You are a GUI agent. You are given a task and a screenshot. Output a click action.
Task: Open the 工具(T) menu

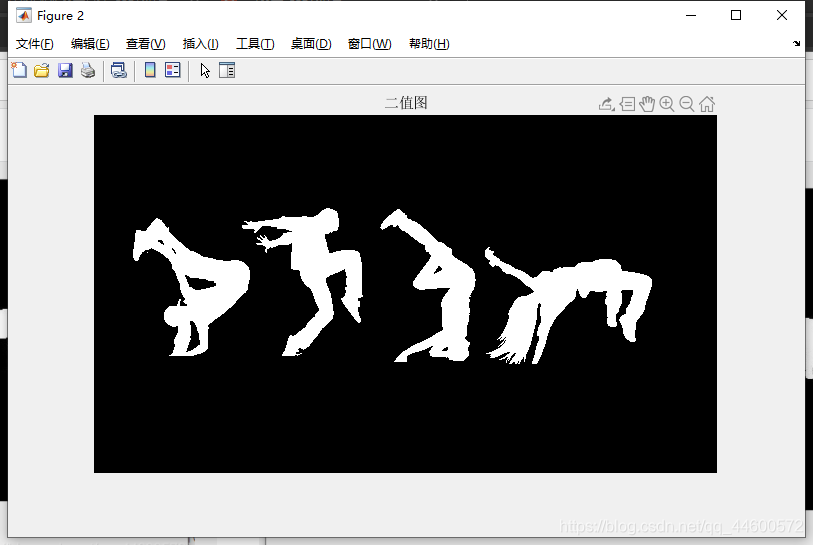point(255,44)
